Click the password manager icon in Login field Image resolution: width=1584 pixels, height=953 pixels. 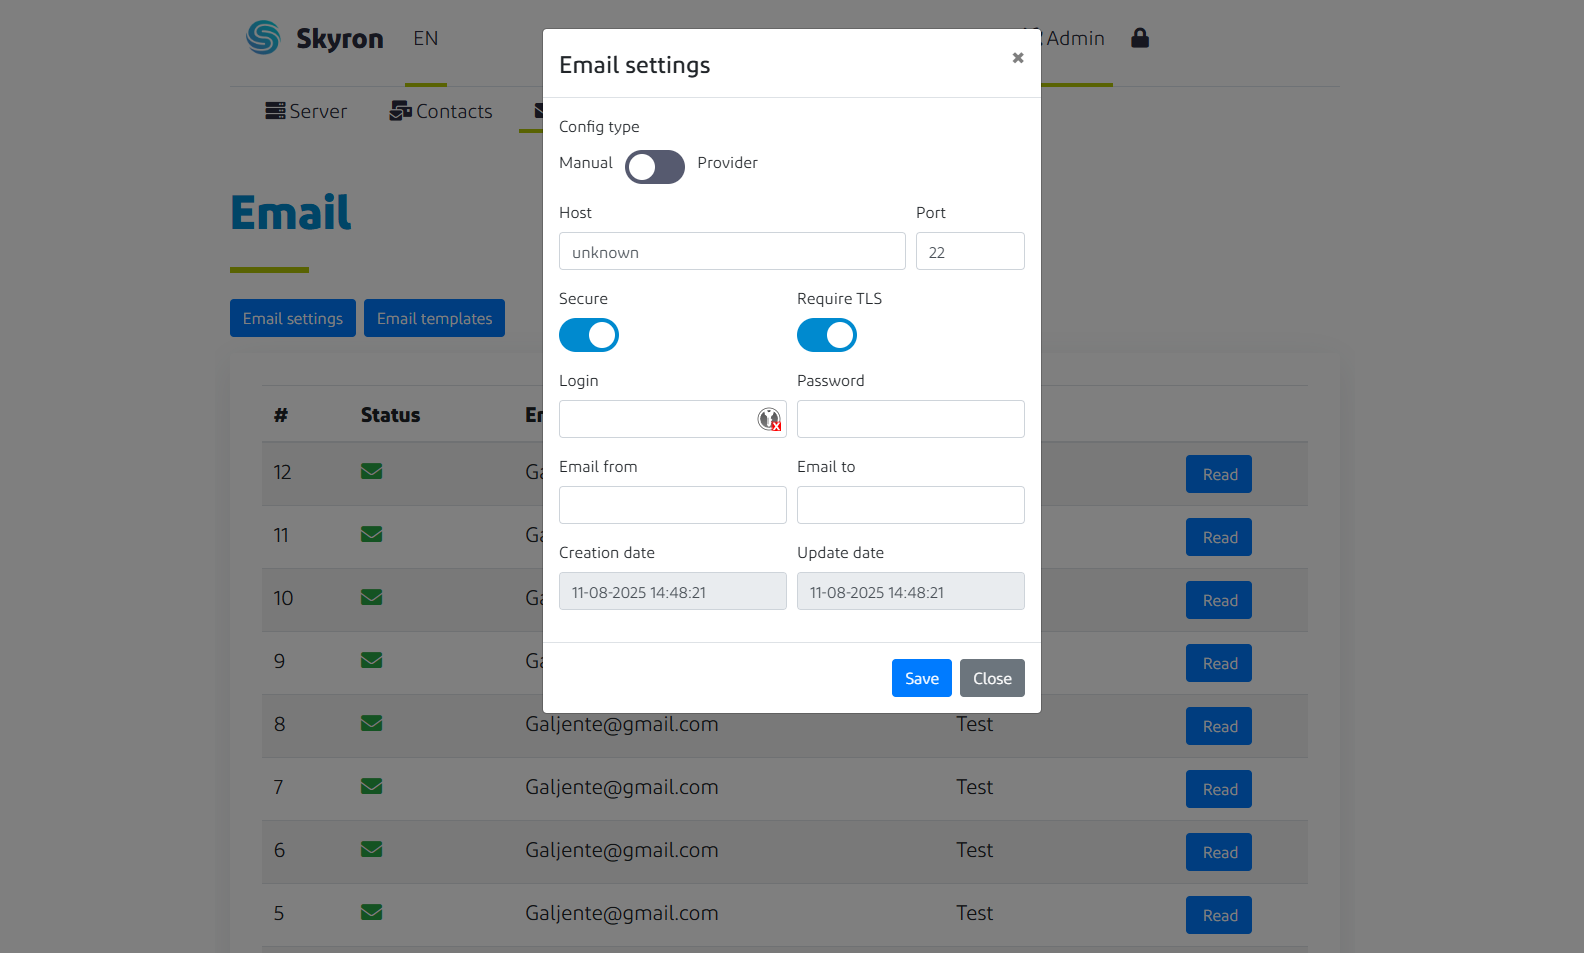769,419
